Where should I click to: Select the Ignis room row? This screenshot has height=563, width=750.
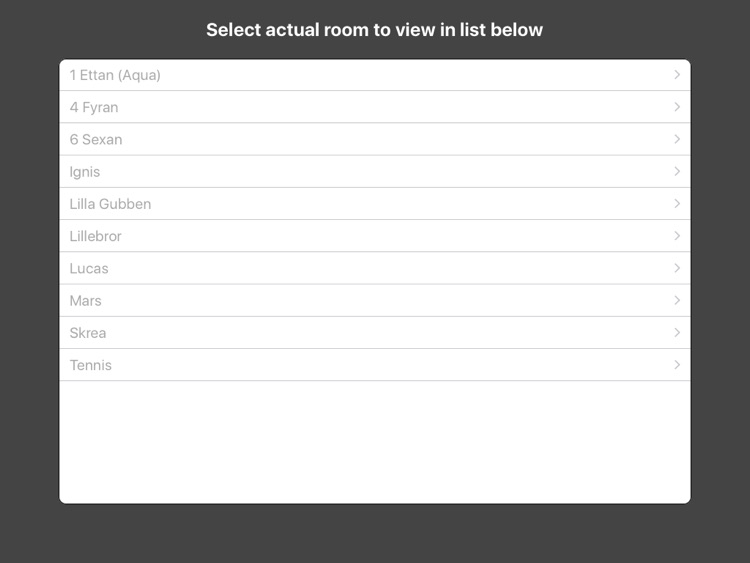85,172
